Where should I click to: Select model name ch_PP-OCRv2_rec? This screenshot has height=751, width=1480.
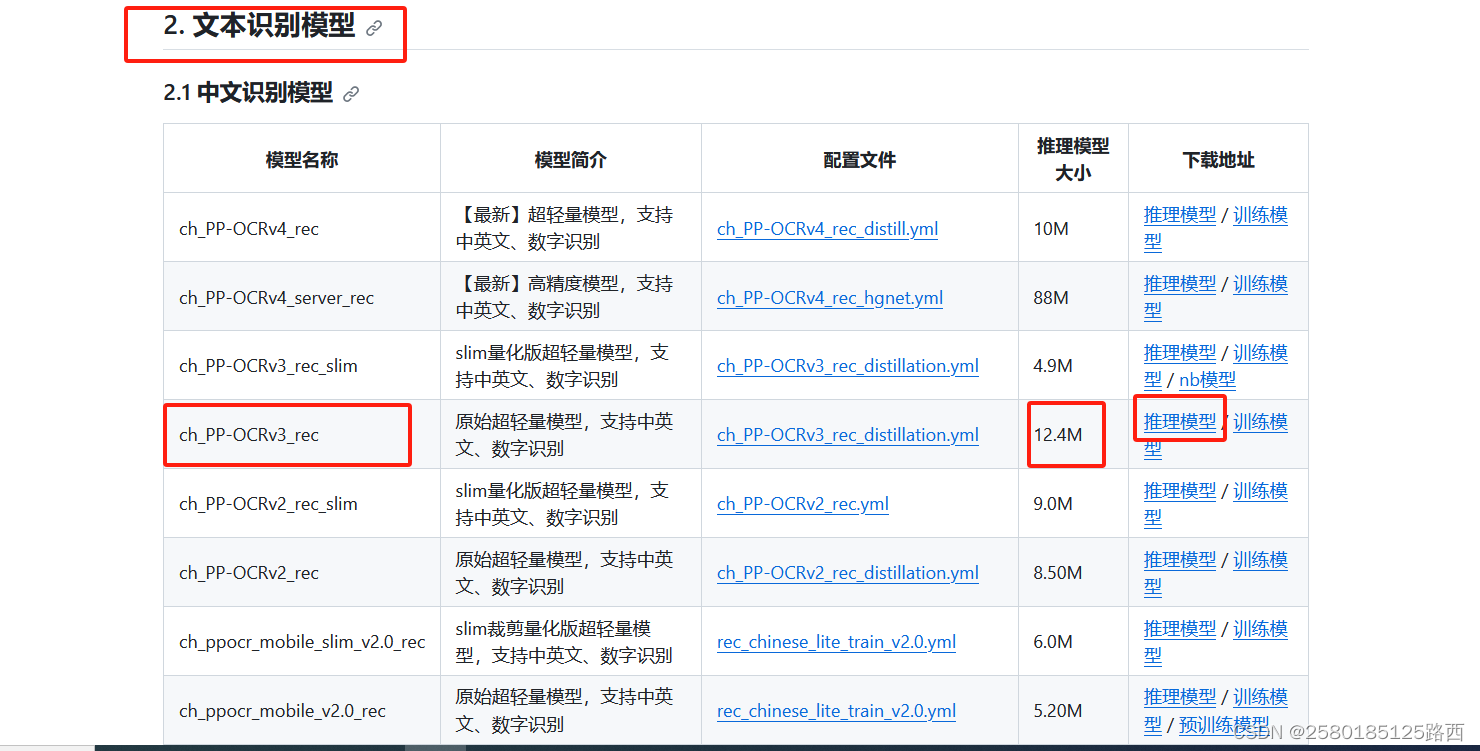pyautogui.click(x=249, y=573)
